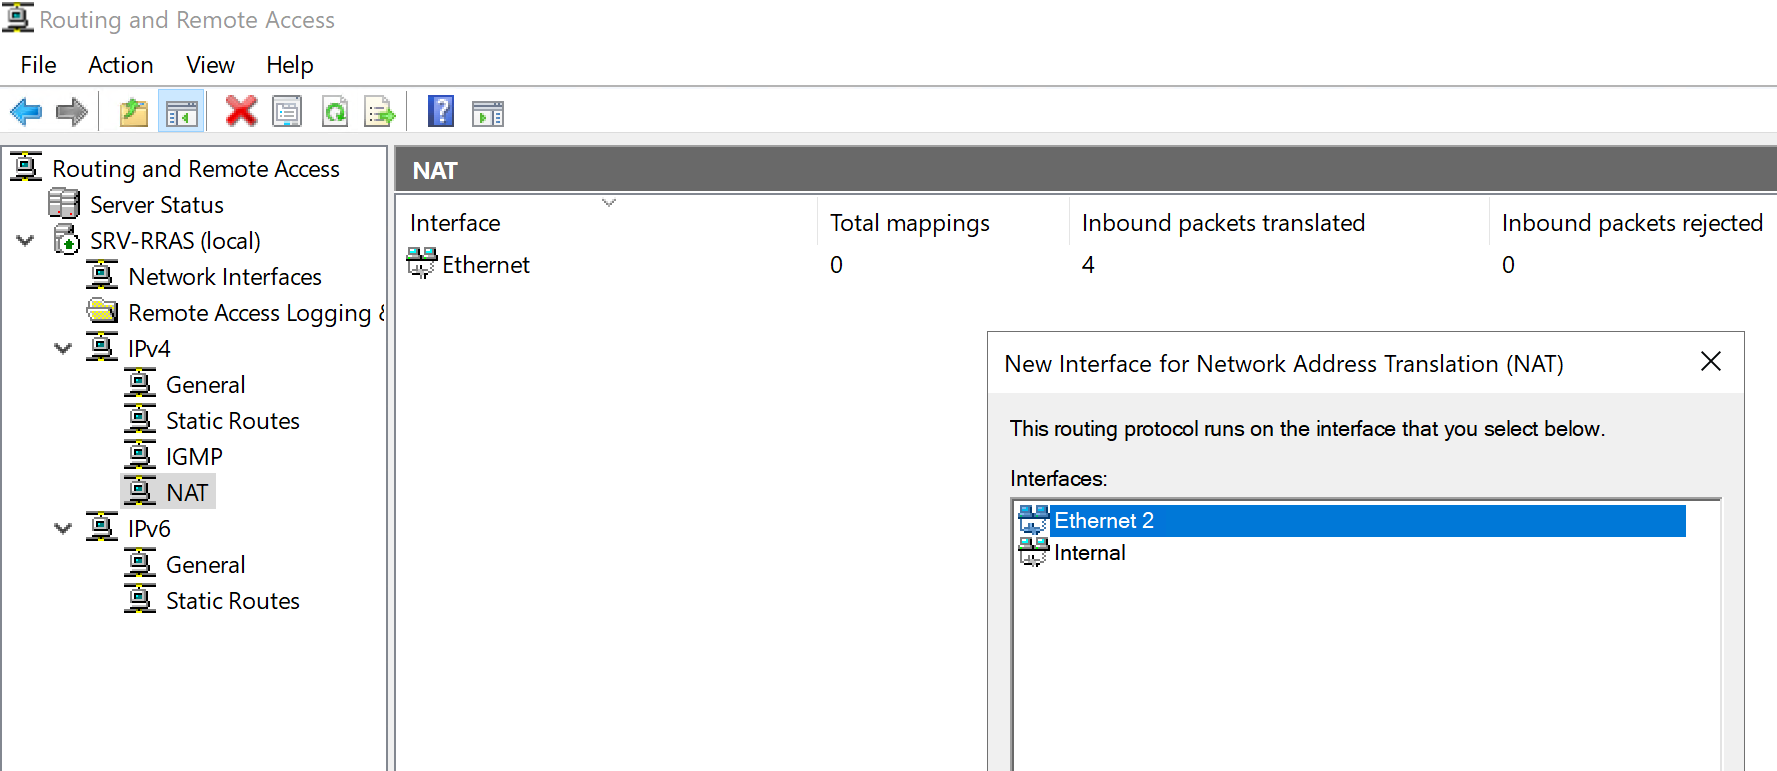Image resolution: width=1777 pixels, height=771 pixels.
Task: Collapse the IPv4 node chevron
Action: [x=63, y=349]
